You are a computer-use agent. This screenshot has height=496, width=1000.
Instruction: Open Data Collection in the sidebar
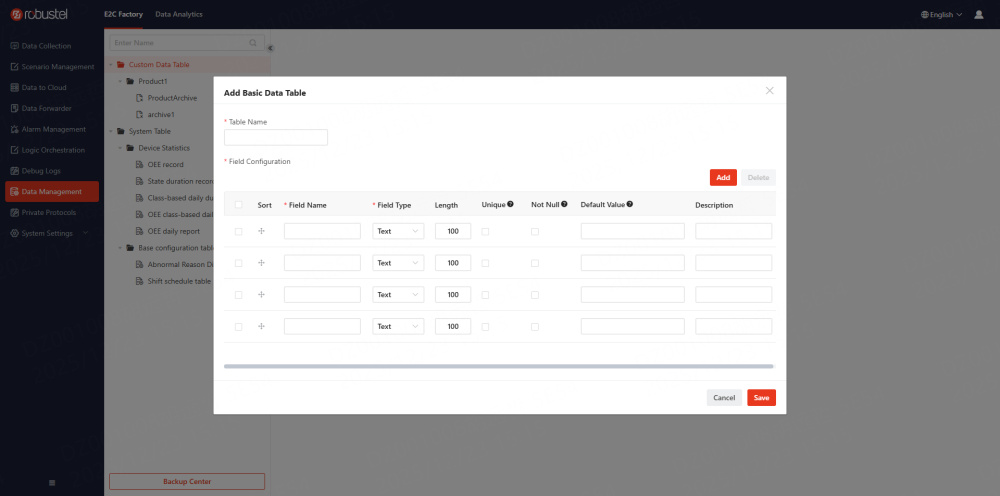tap(46, 46)
